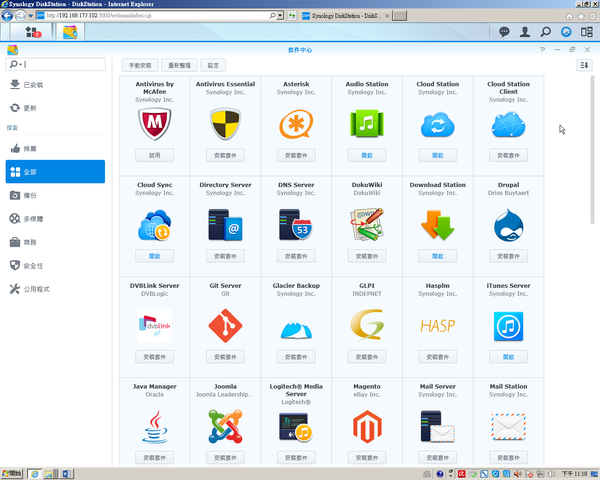Open the sort options list button
This screenshot has height=480, width=600.
click(584, 65)
